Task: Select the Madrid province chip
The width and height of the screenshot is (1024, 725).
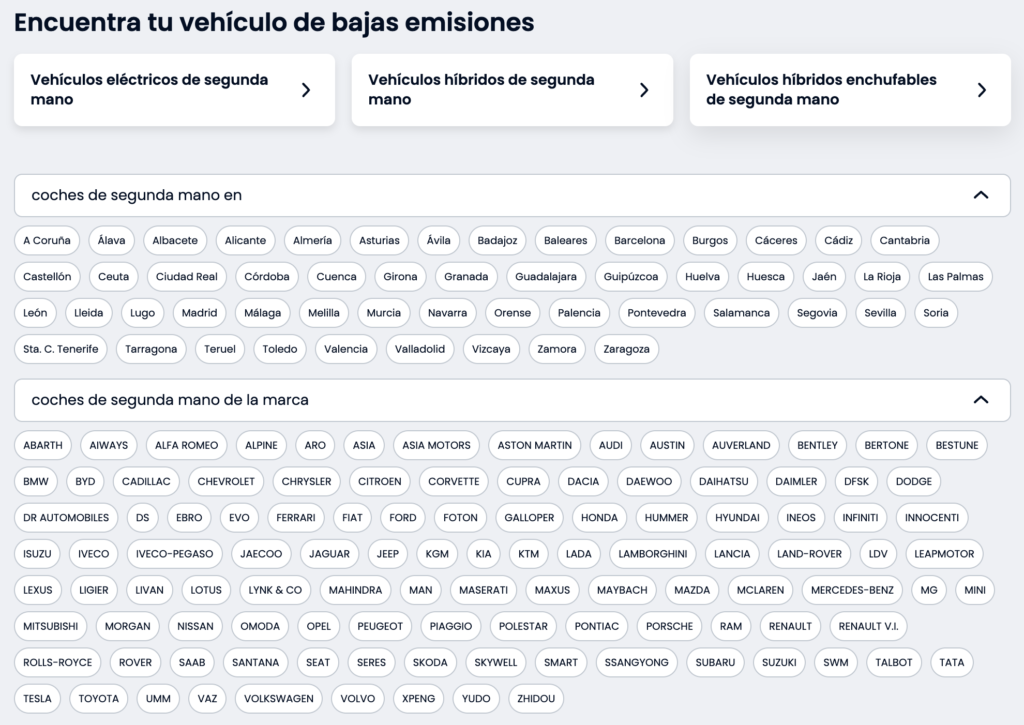Action: coord(199,313)
